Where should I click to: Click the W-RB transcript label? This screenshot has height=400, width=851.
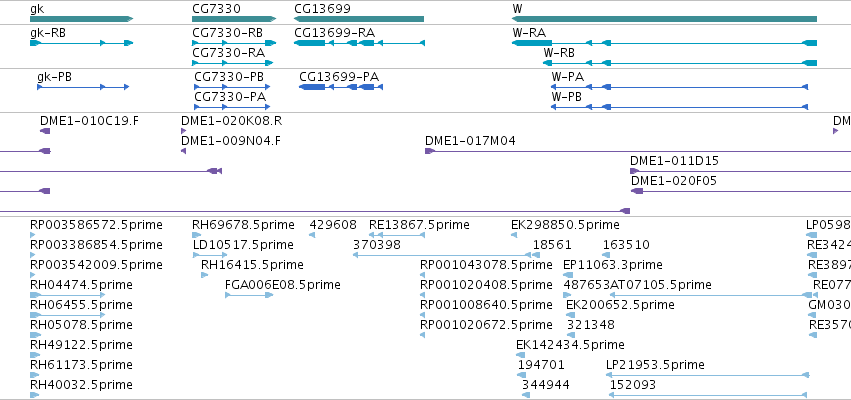[x=559, y=53]
